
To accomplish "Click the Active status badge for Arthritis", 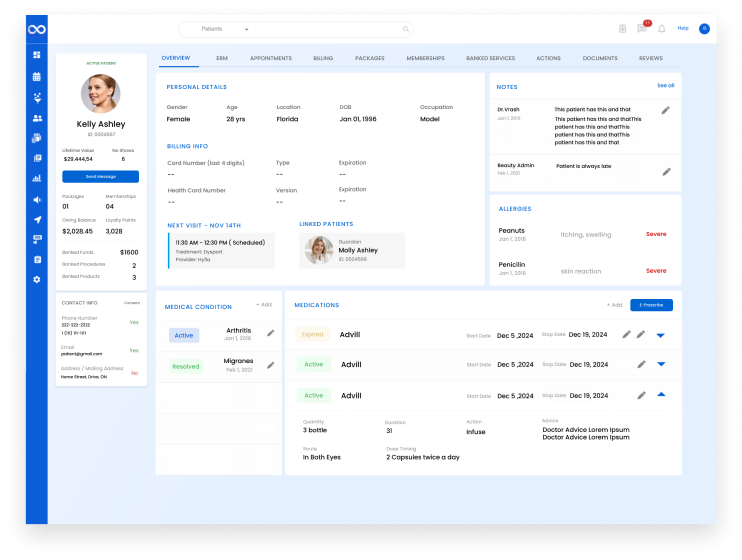I will pos(184,336).
